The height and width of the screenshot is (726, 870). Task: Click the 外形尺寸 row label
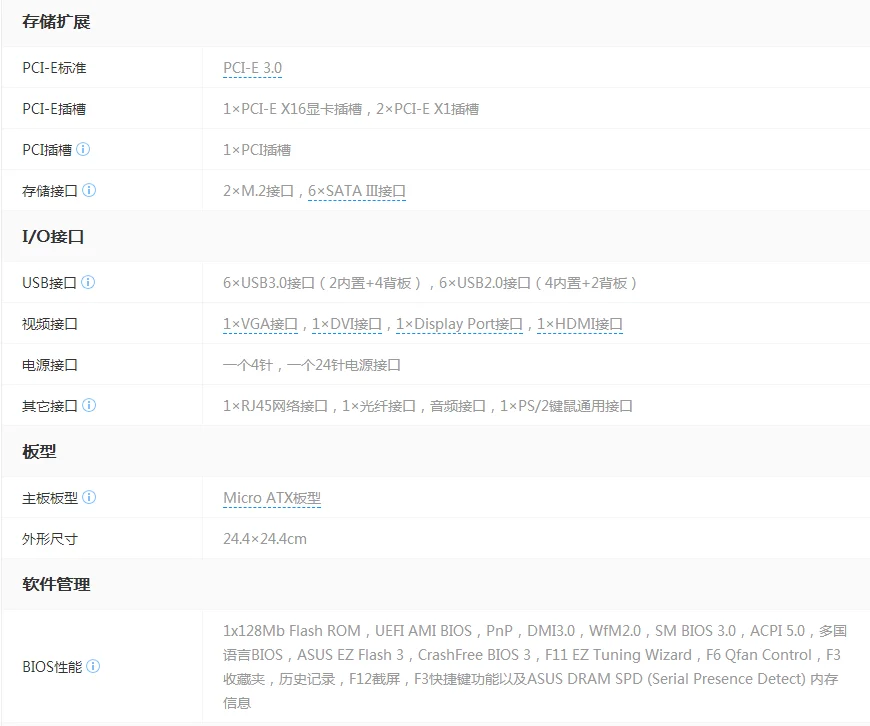[49, 539]
